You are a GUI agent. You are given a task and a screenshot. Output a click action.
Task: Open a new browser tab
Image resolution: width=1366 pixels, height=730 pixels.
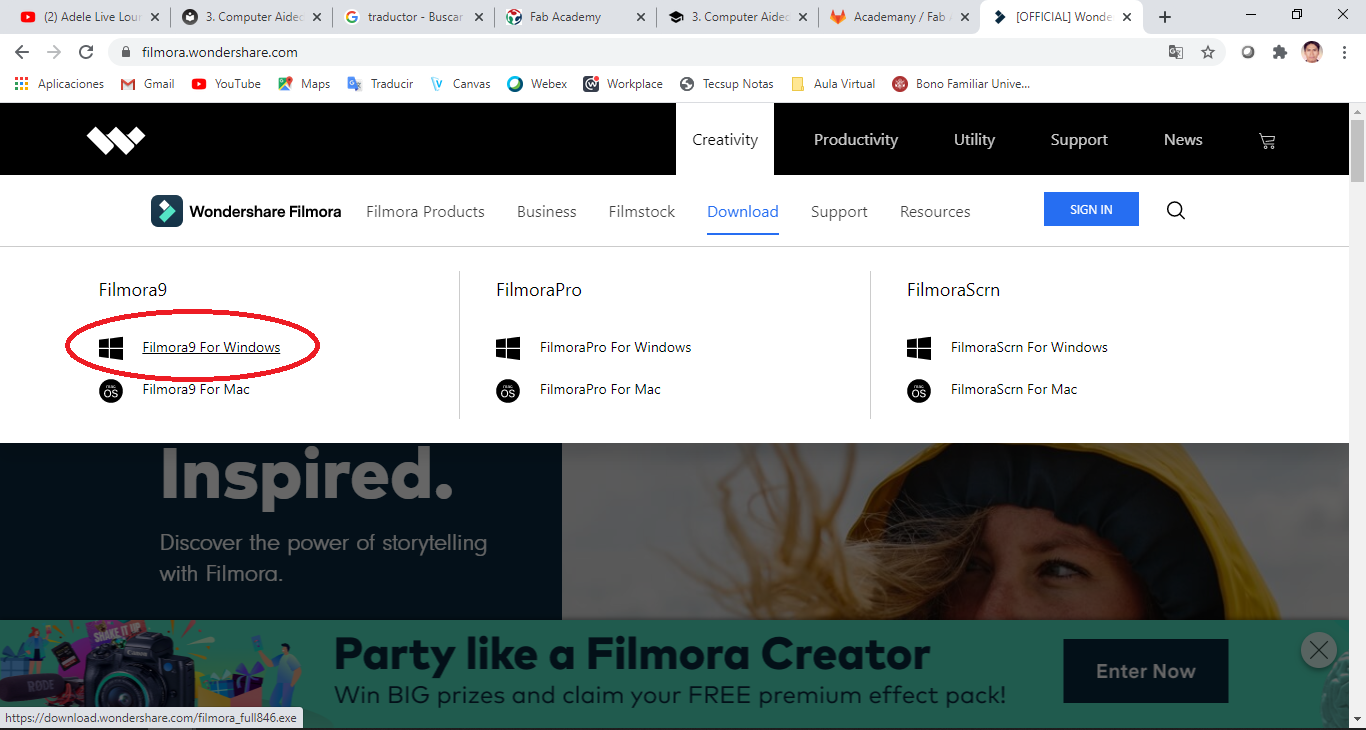(1165, 17)
